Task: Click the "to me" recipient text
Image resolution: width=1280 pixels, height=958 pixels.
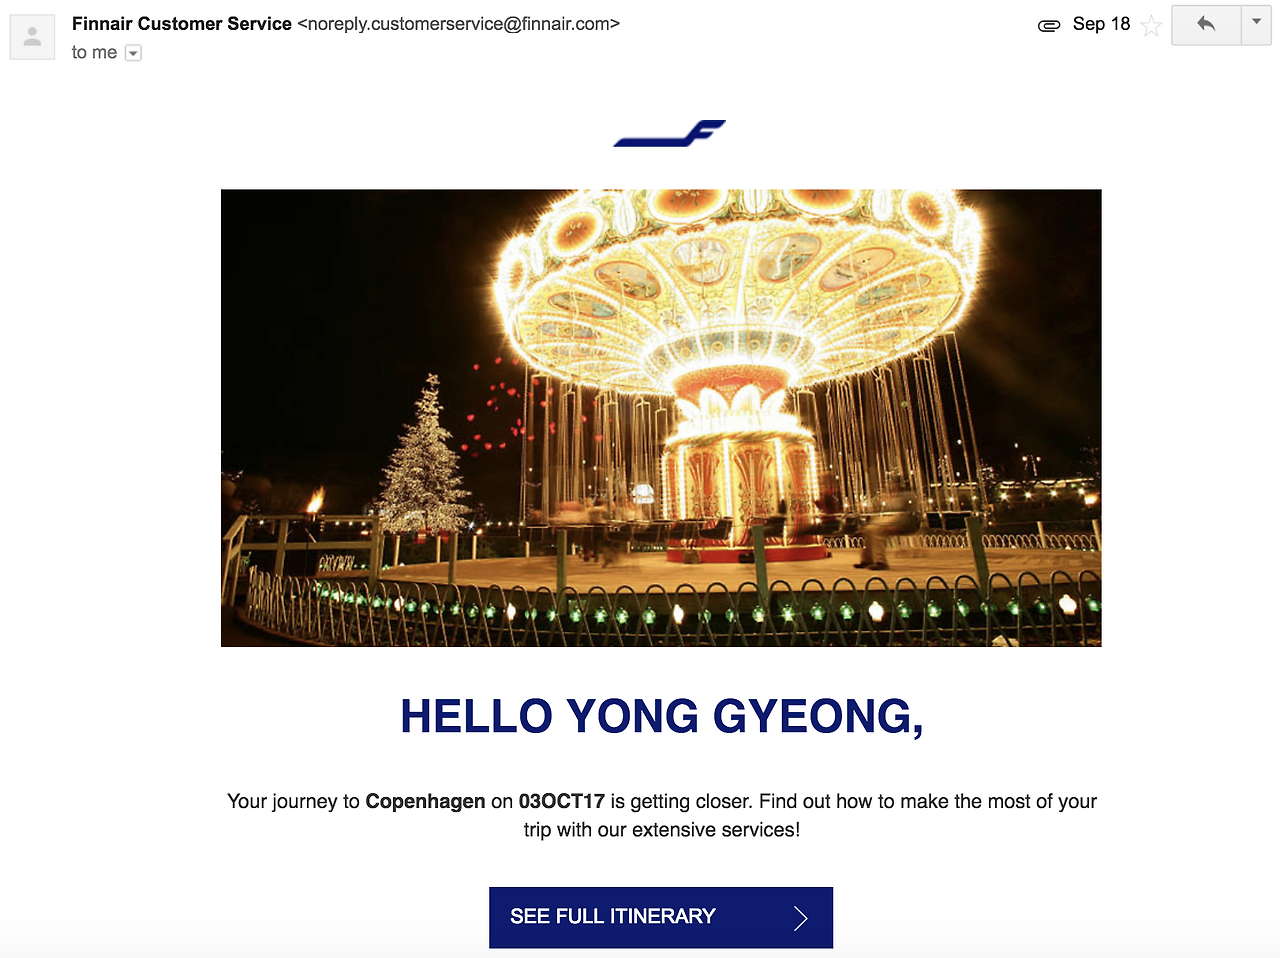Action: pyautogui.click(x=94, y=52)
